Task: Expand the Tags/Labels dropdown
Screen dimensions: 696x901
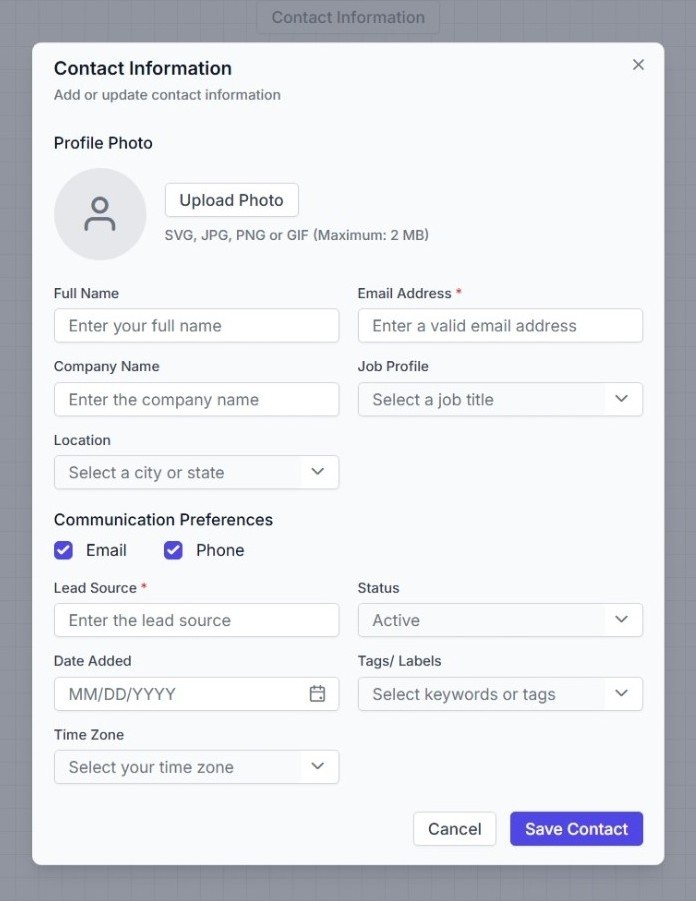Action: pos(499,694)
